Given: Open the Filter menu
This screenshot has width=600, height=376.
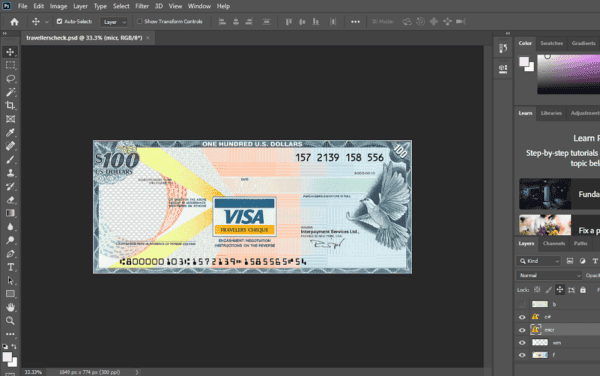Looking at the screenshot, I should 142,6.
